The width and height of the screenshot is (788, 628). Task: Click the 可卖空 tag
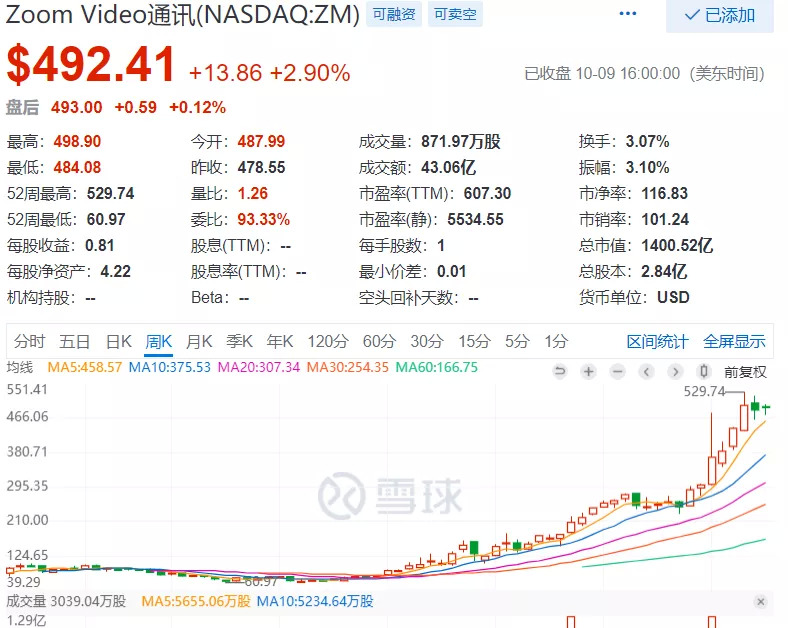tap(455, 14)
